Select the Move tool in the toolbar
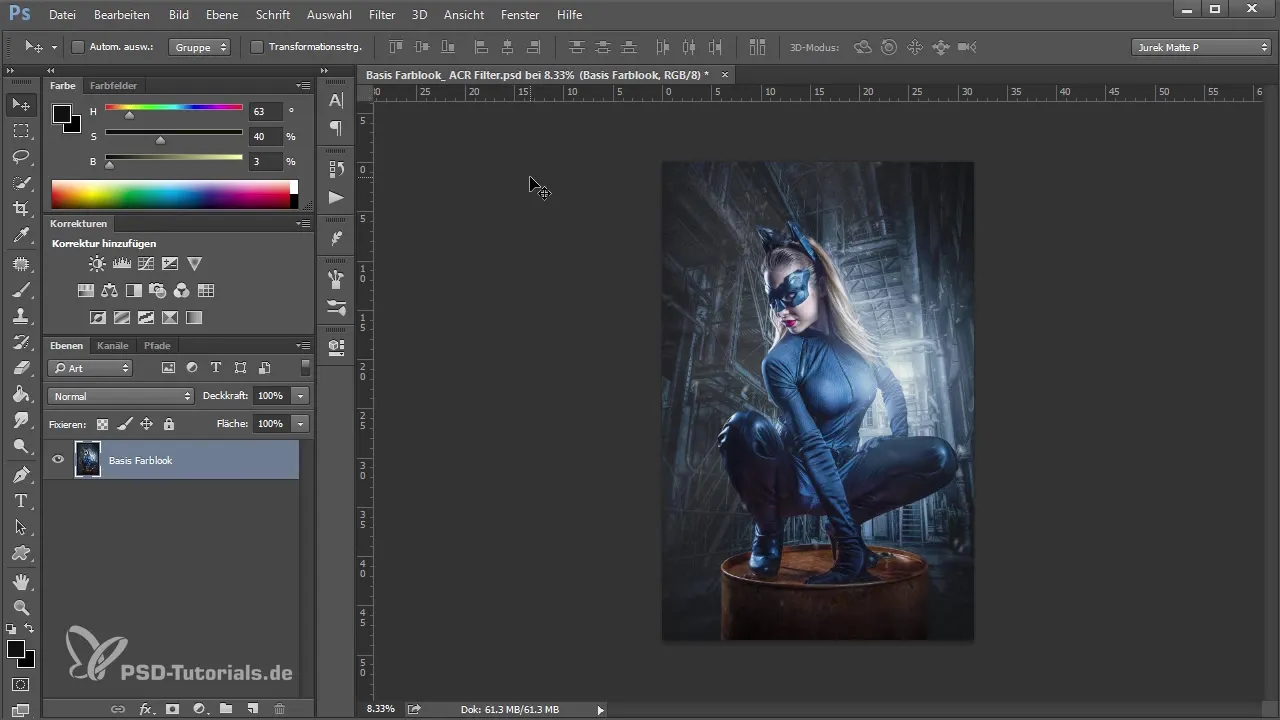This screenshot has height=720, width=1280. click(21, 105)
